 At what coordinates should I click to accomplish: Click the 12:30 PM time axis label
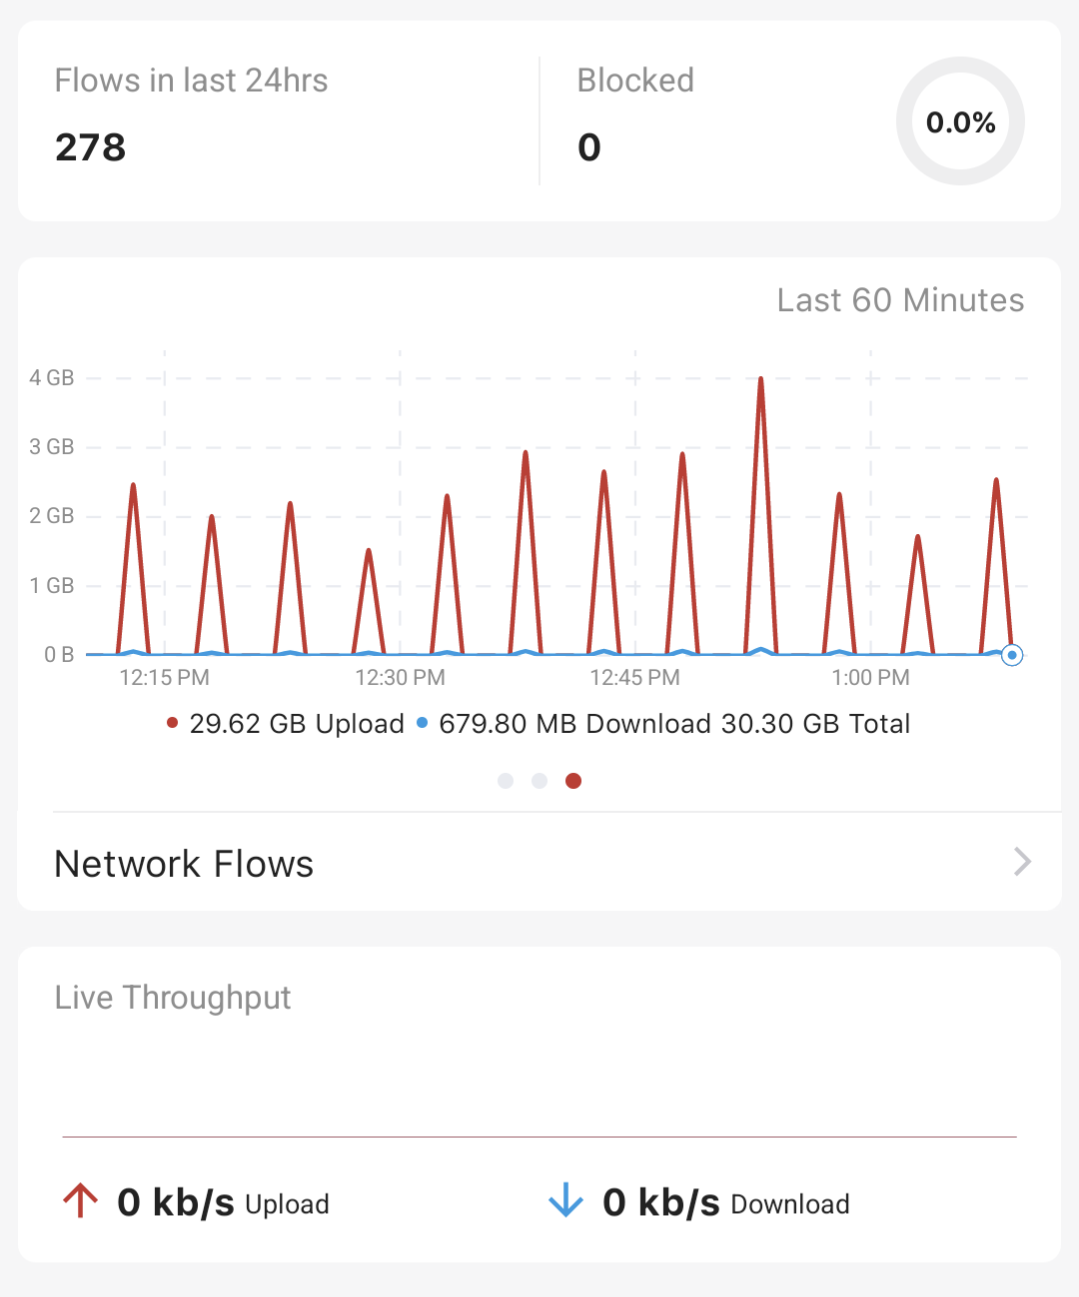pos(400,678)
